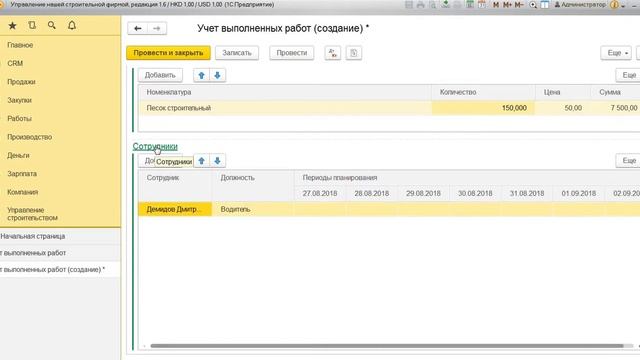Select the Водитель position cell
Screen dimensions: 640x360
253,209
